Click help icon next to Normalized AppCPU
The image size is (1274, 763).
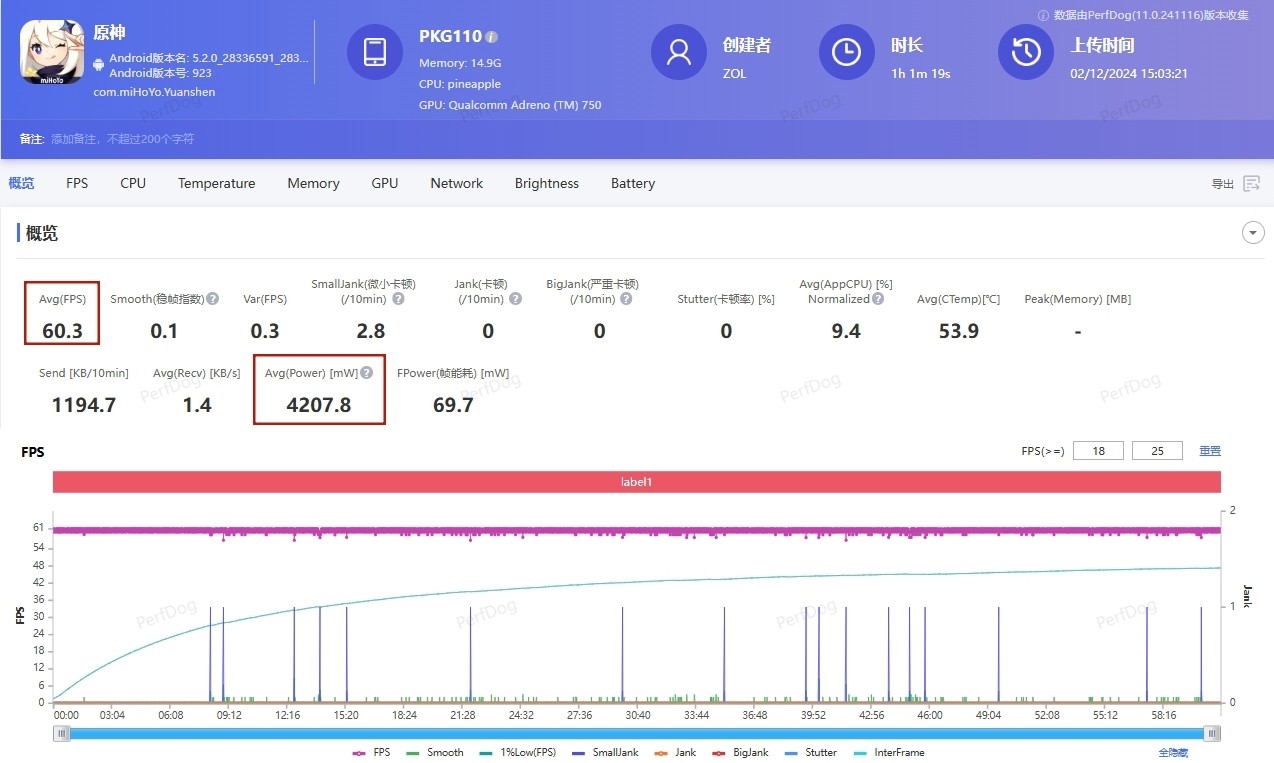tap(877, 299)
